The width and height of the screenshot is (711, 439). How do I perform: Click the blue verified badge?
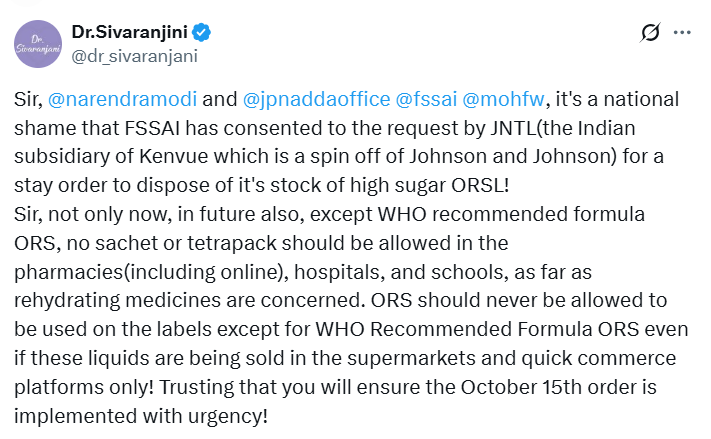click(x=201, y=32)
